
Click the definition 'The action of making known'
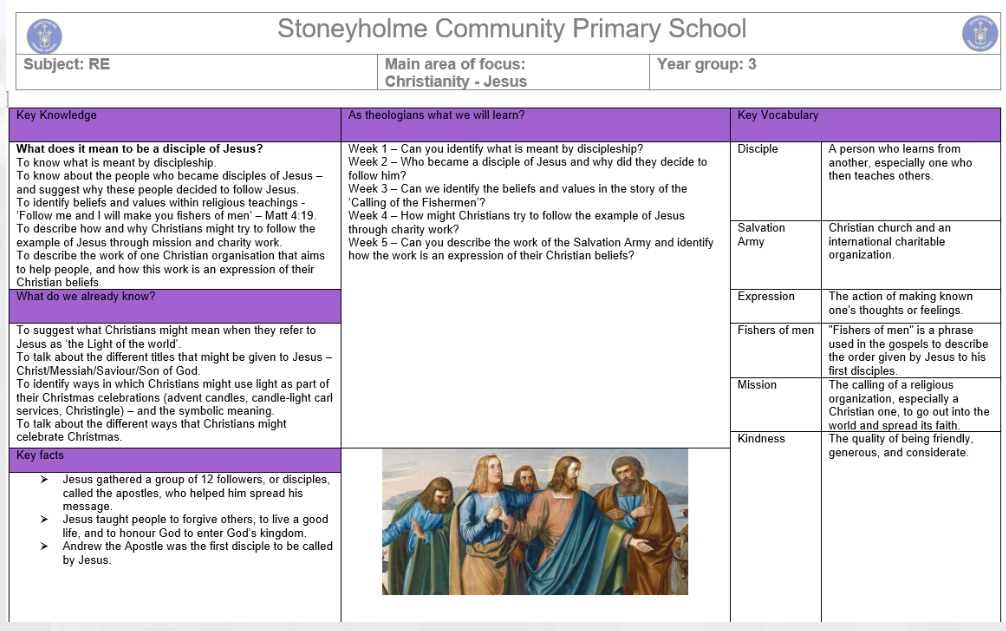[900, 303]
